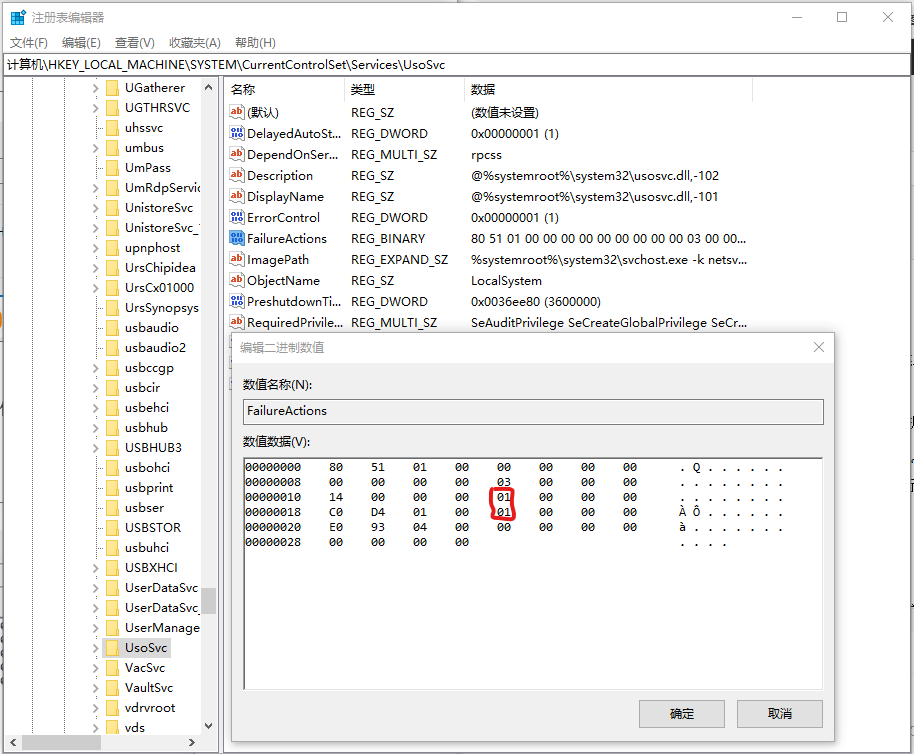
Task: Click the icon beside ObjectName value
Action: (237, 280)
